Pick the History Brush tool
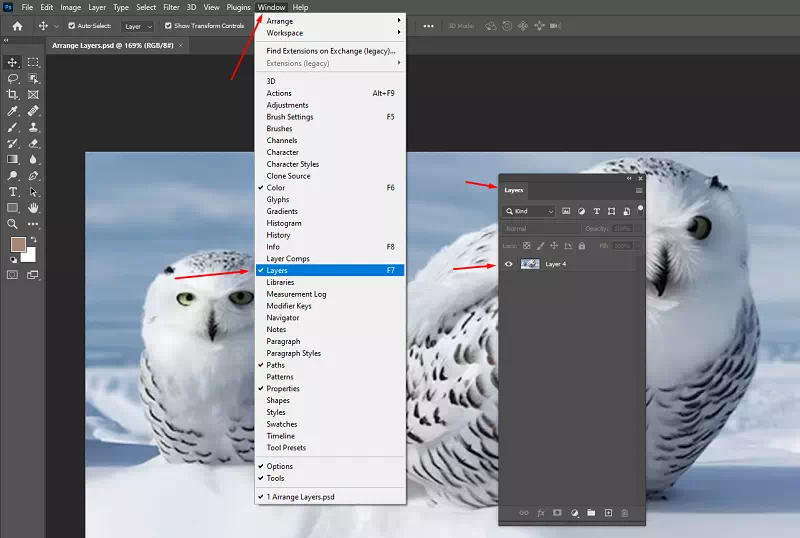 (x=13, y=143)
